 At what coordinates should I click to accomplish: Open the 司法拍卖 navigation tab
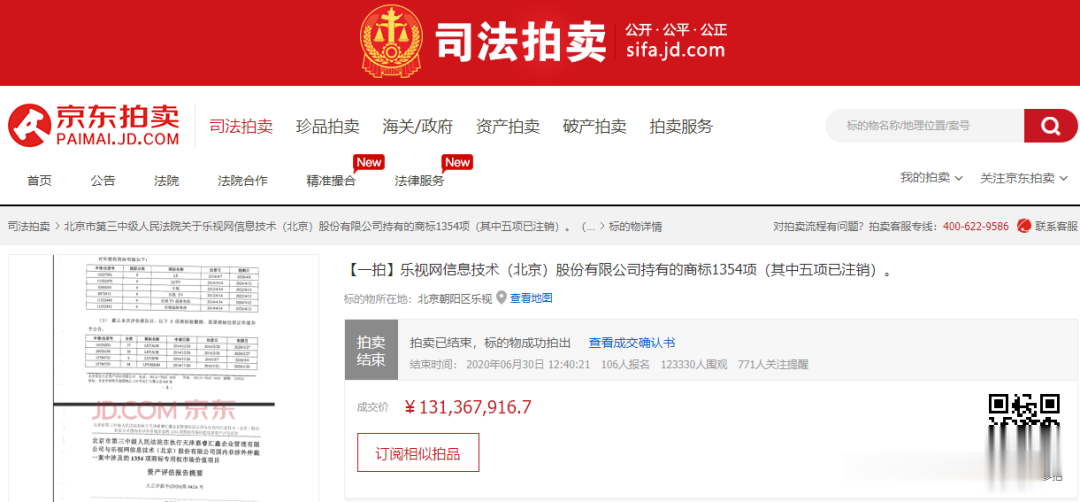pos(241,126)
